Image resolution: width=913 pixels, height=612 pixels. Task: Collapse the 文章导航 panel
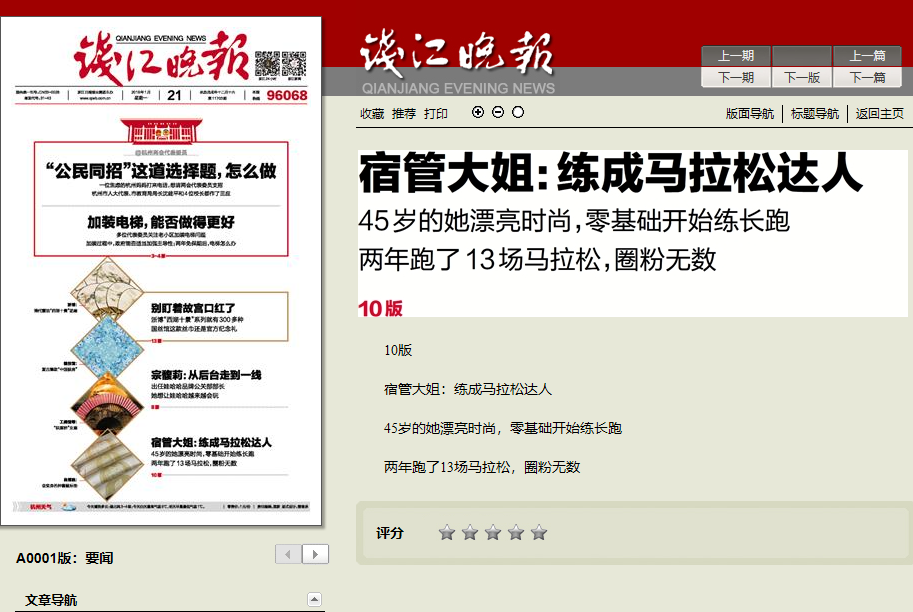tap(314, 600)
